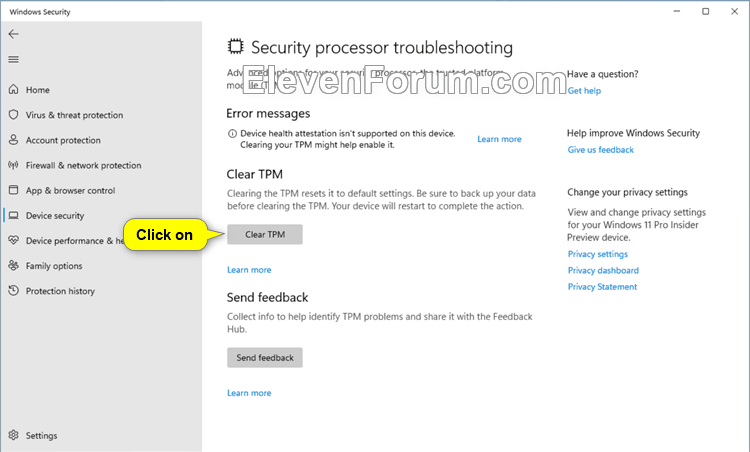Viewport: 750px width, 452px height.
Task: Open Firewall & network protection page
Action: 83,165
